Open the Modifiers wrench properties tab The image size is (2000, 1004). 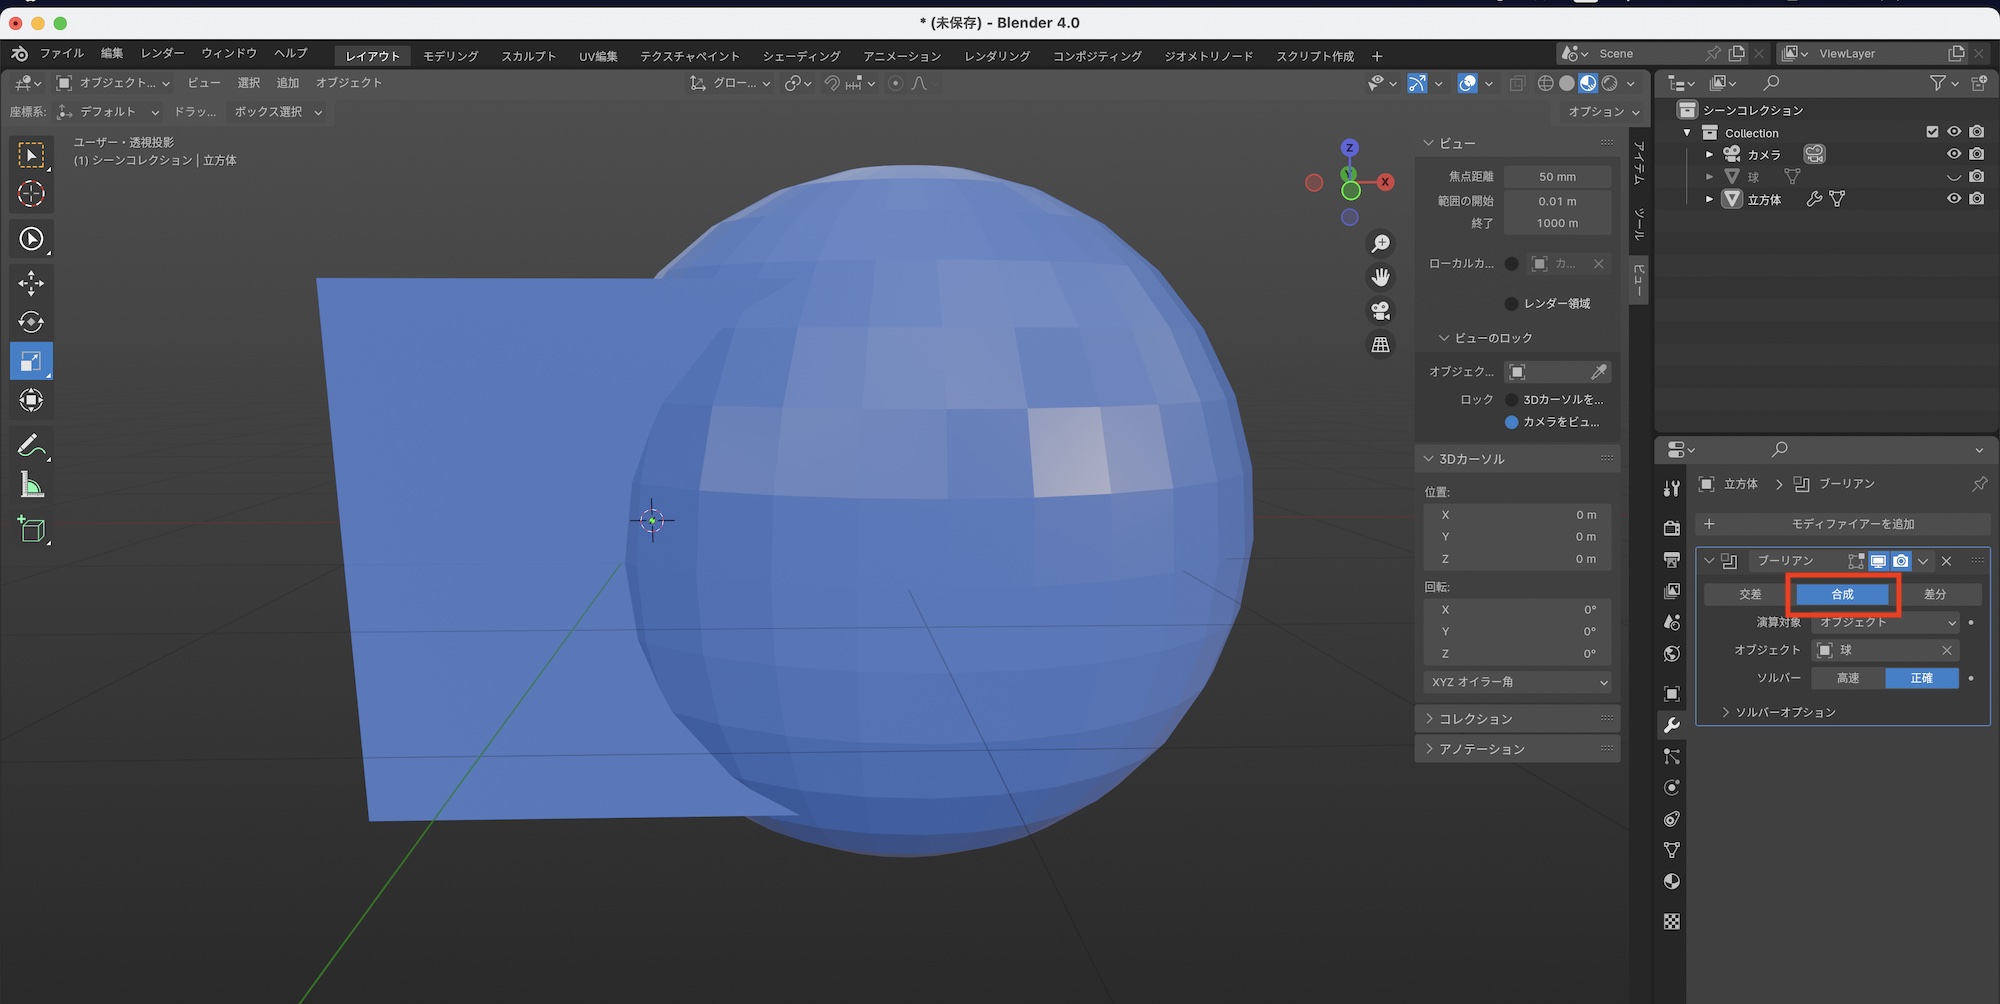(x=1671, y=725)
